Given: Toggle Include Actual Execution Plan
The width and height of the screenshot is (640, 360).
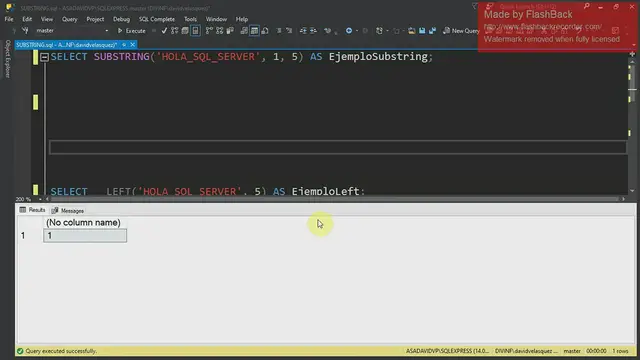Looking at the screenshot, I should [x=209, y=31].
